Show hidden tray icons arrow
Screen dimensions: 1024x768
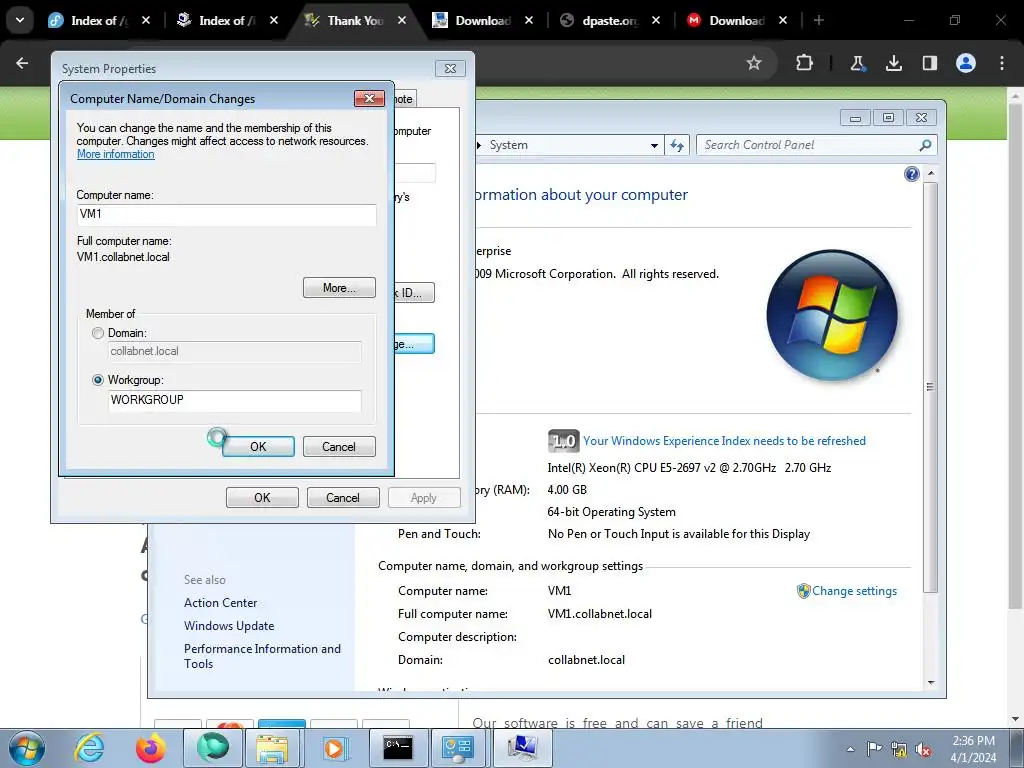click(x=850, y=749)
